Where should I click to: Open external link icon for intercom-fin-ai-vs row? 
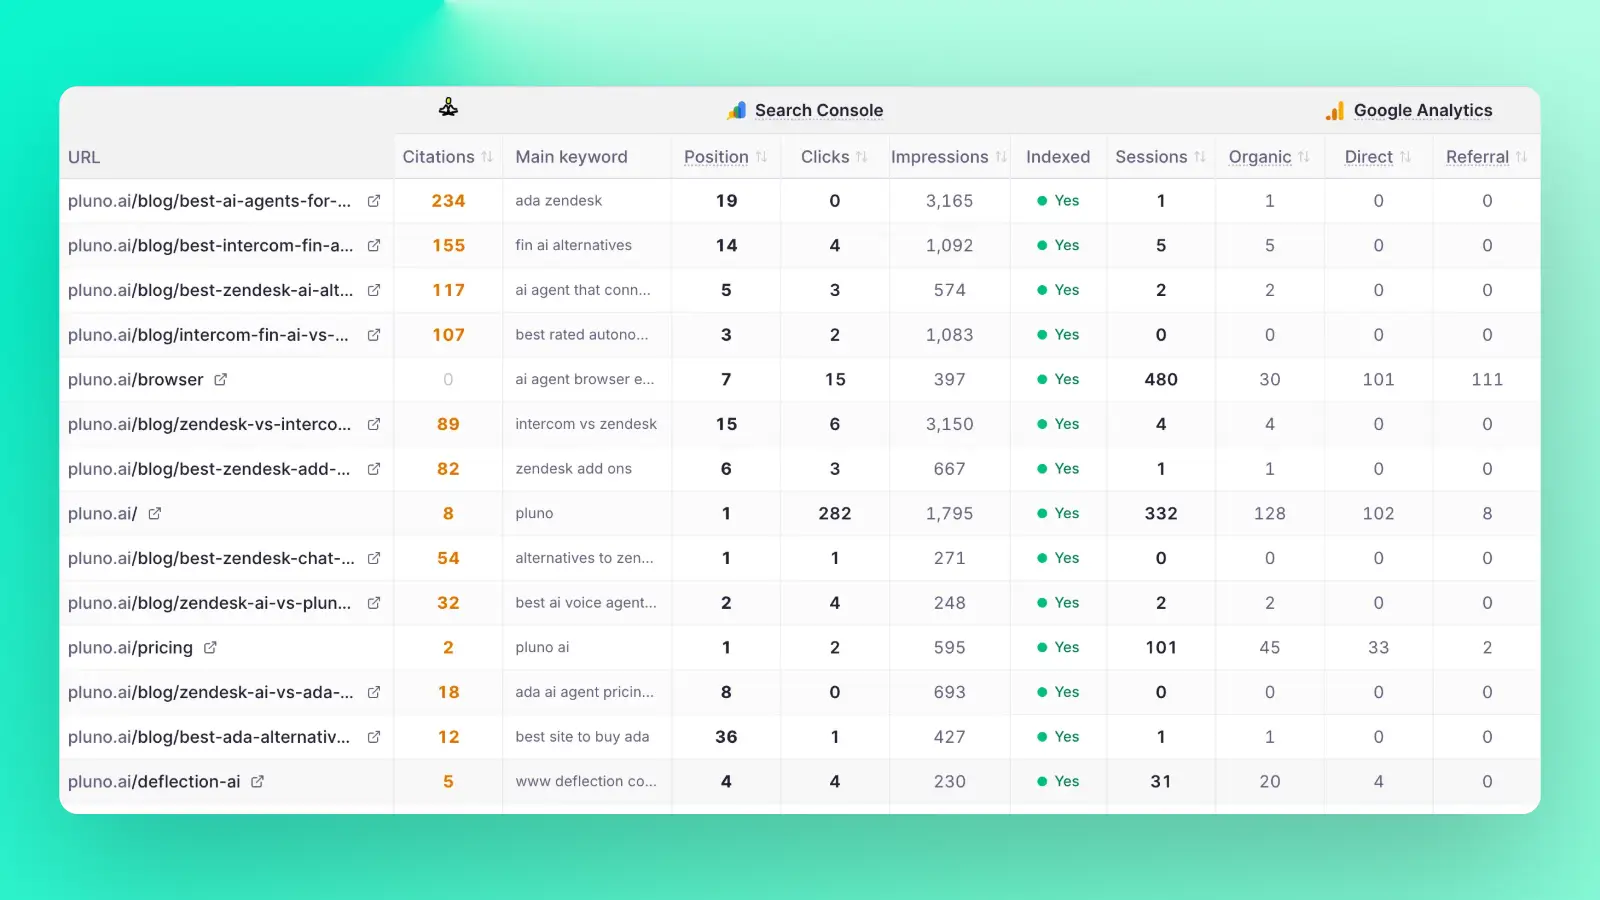pos(374,335)
